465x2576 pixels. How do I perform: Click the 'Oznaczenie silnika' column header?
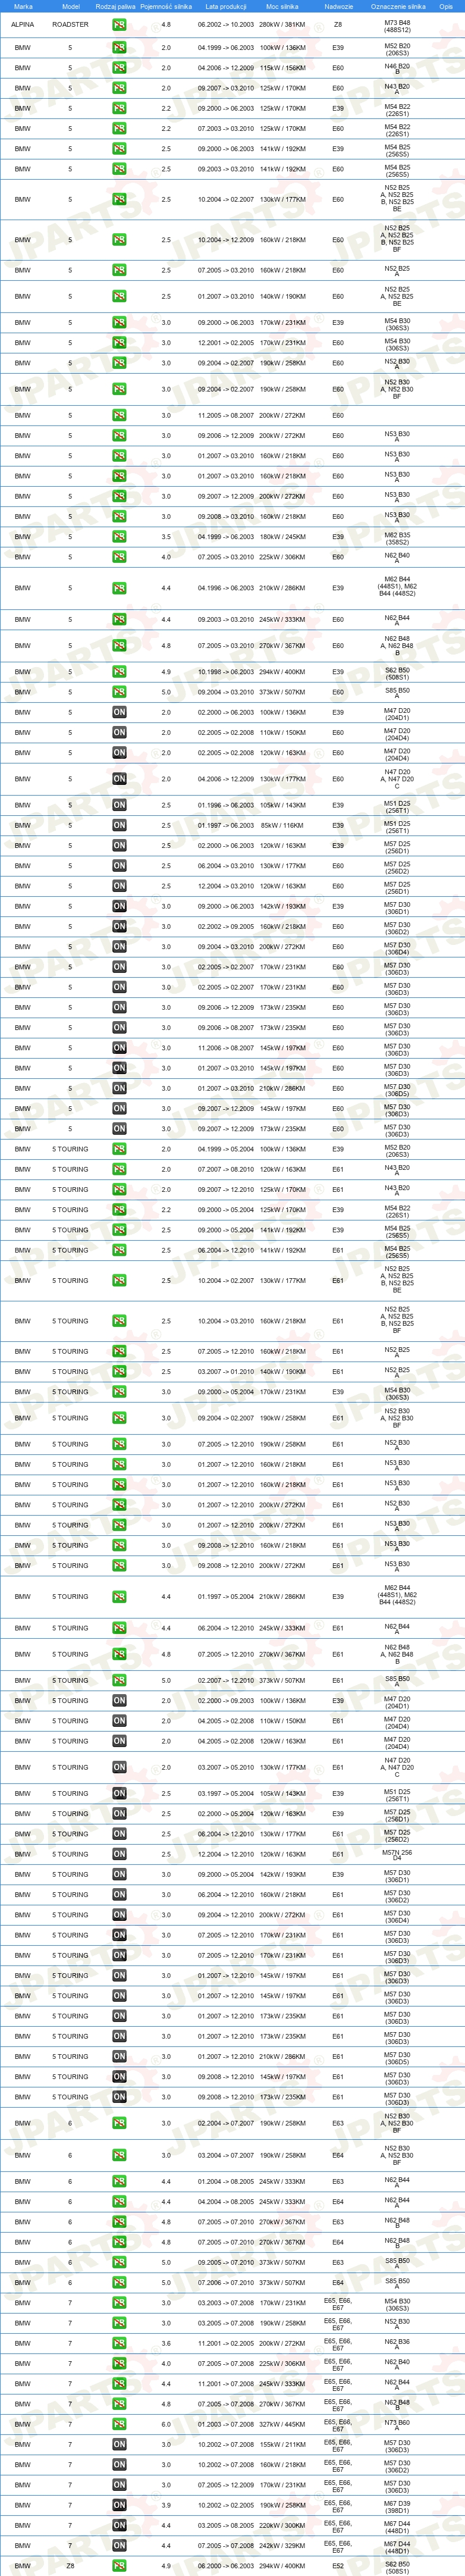397,6
